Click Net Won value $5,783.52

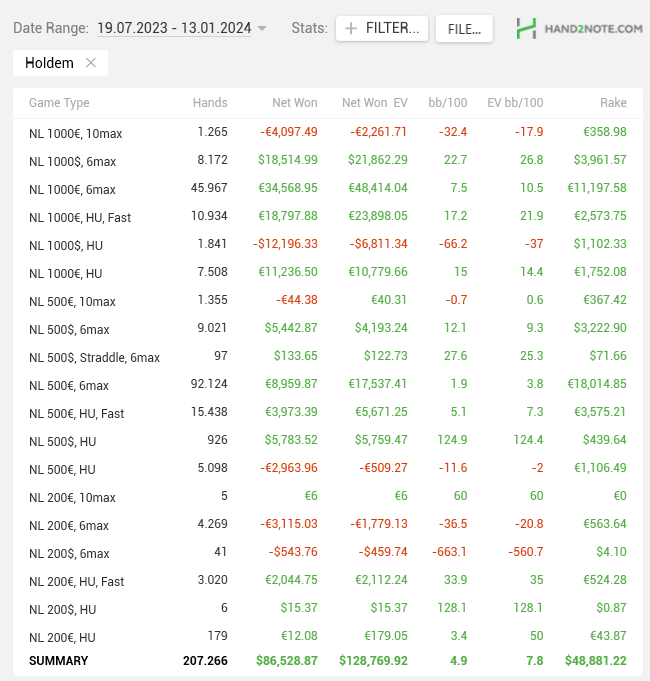pos(291,440)
